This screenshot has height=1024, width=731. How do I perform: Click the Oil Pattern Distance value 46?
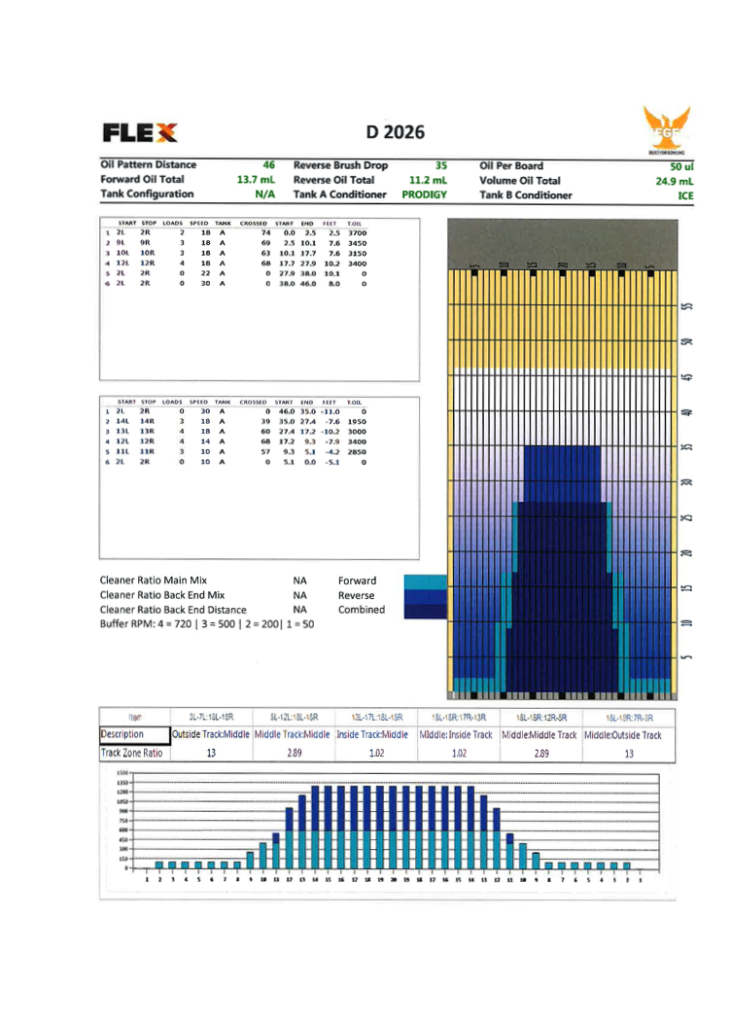coord(268,164)
